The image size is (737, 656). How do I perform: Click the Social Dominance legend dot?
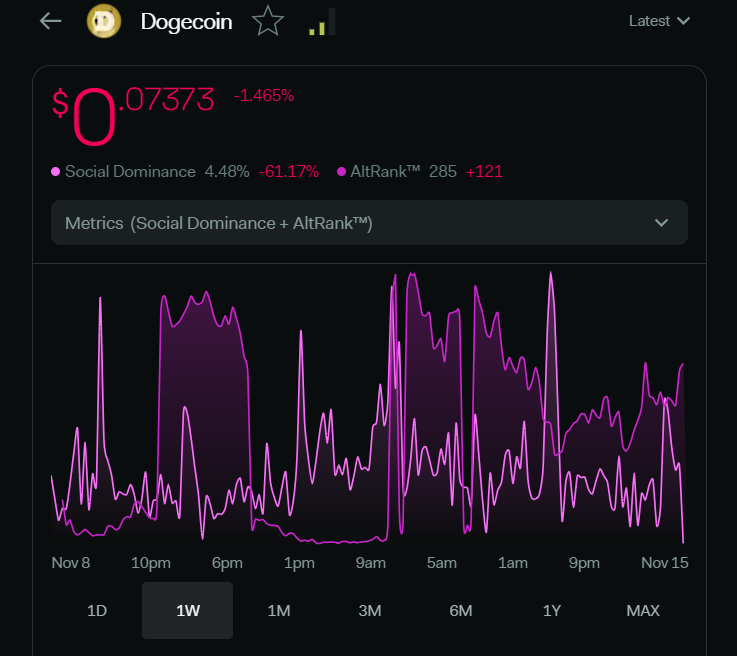(x=55, y=172)
